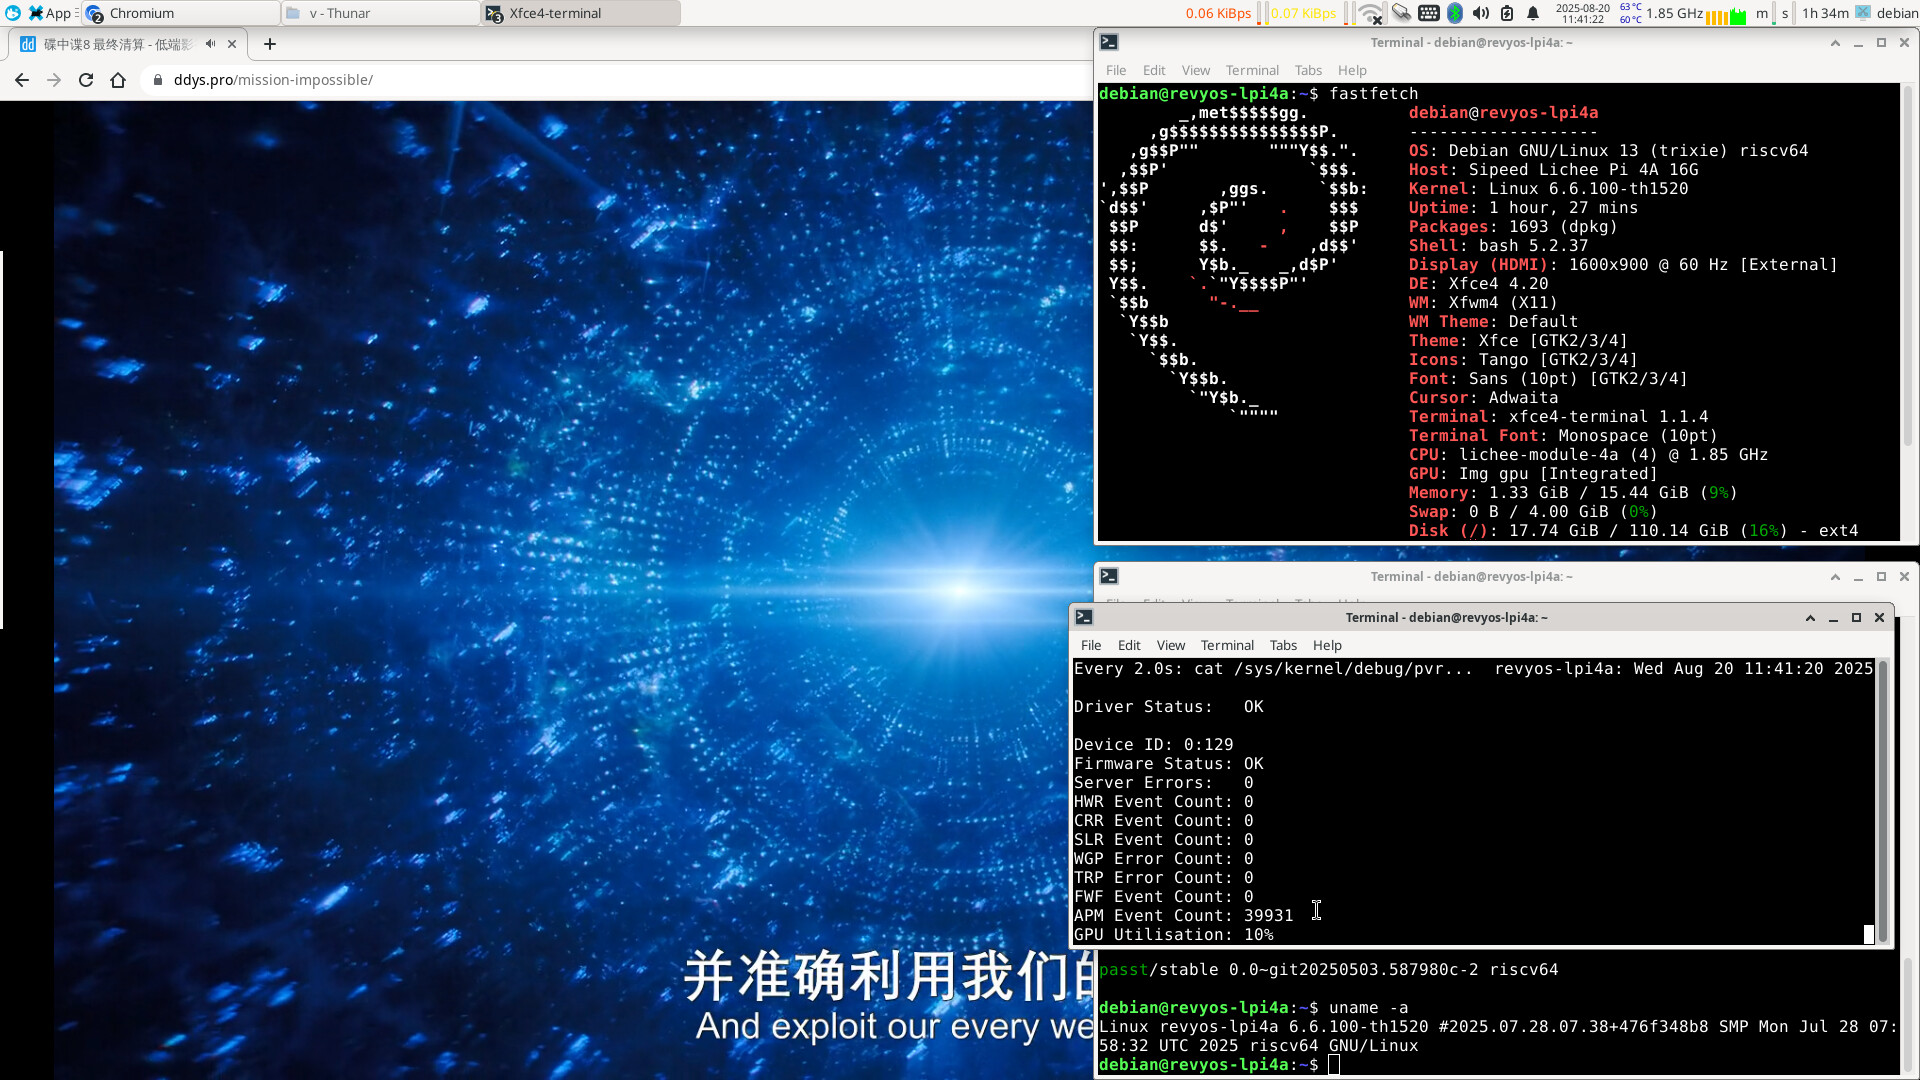
Task: Click the Bluetooth tray icon
Action: click(1455, 13)
